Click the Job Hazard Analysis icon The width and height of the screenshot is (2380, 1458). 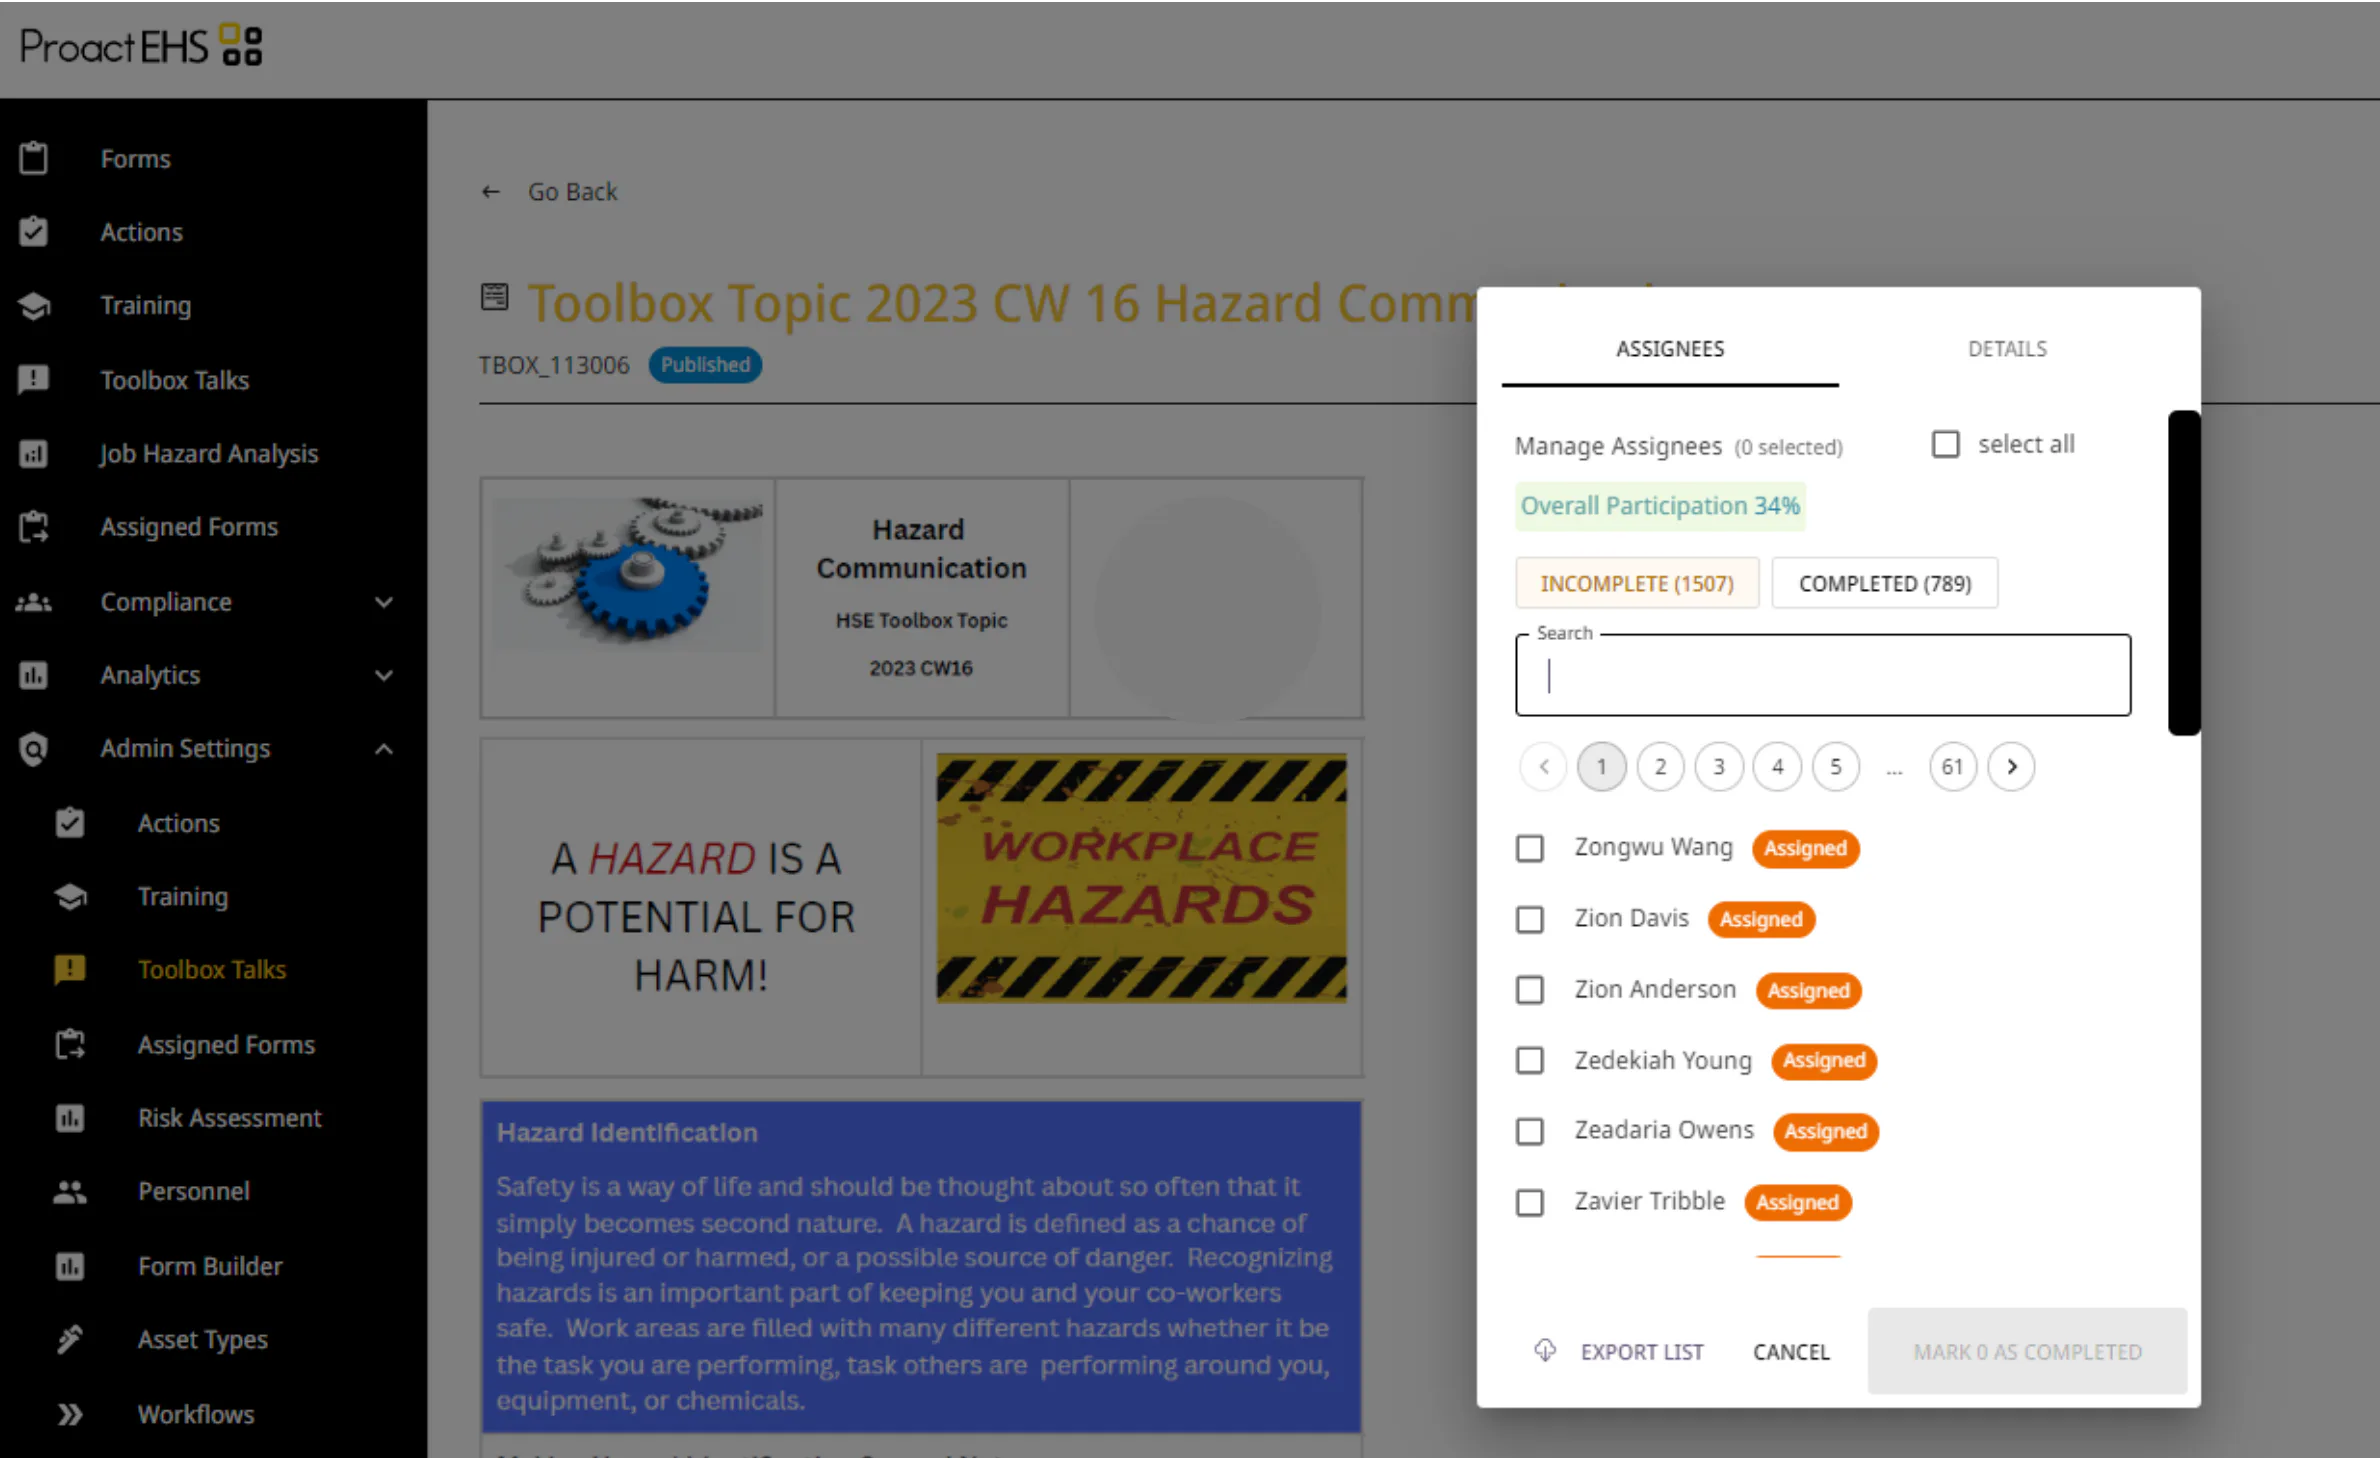coord(34,454)
